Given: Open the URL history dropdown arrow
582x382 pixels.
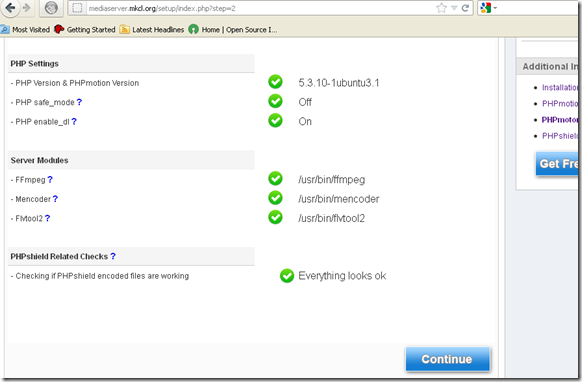Looking at the screenshot, I should pos(454,8).
